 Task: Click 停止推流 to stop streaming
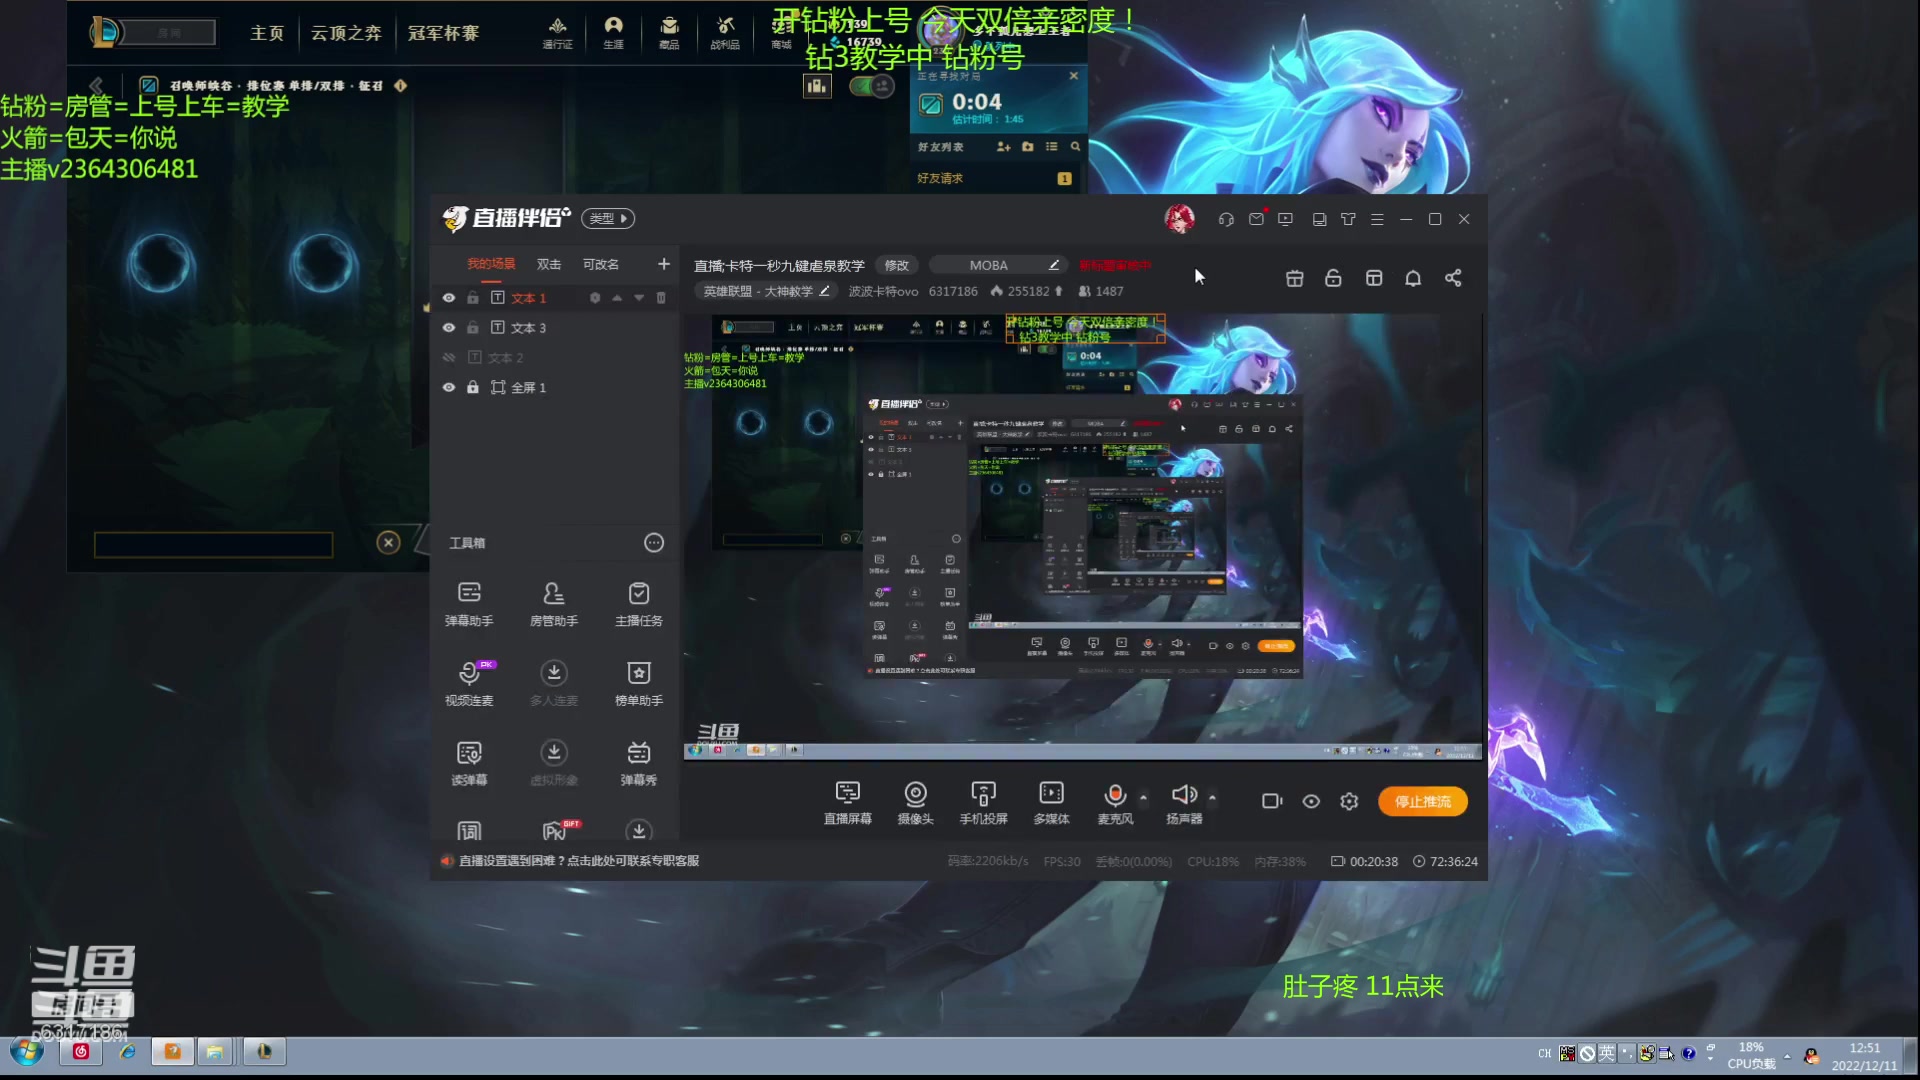coord(1423,801)
